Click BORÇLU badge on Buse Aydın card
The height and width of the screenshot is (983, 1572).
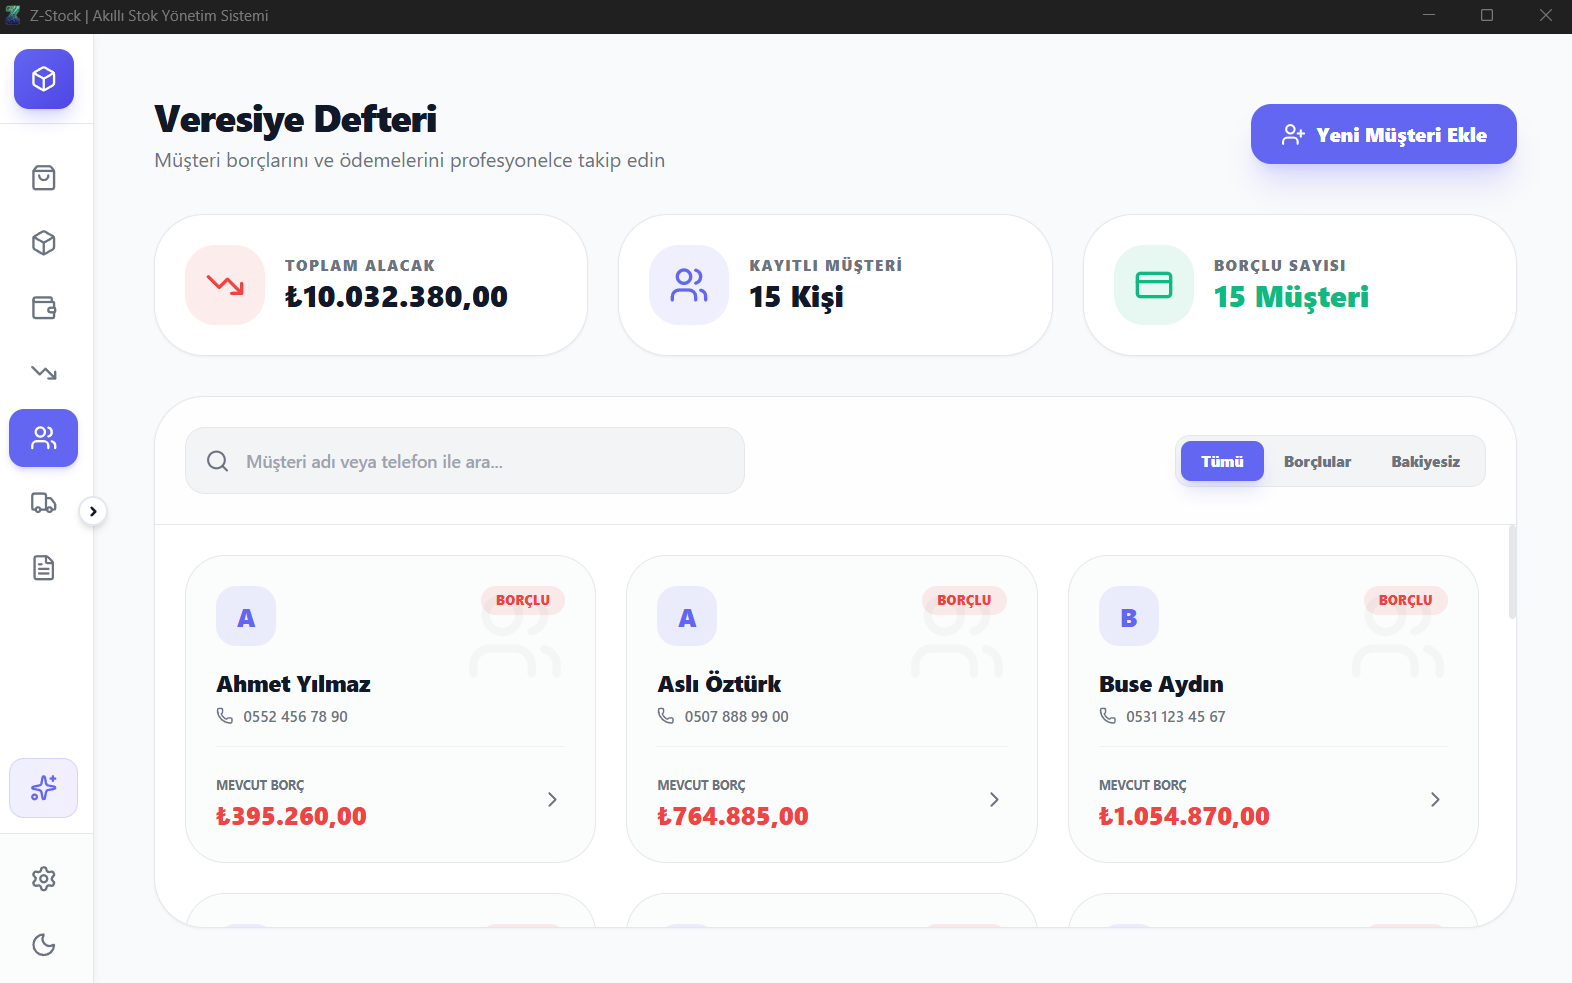point(1405,600)
